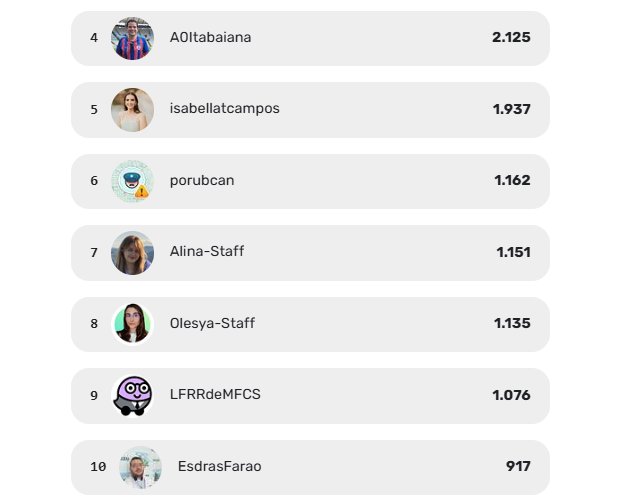The image size is (629, 504).
Task: Open the Alina-Staff username link
Action: 207,252
